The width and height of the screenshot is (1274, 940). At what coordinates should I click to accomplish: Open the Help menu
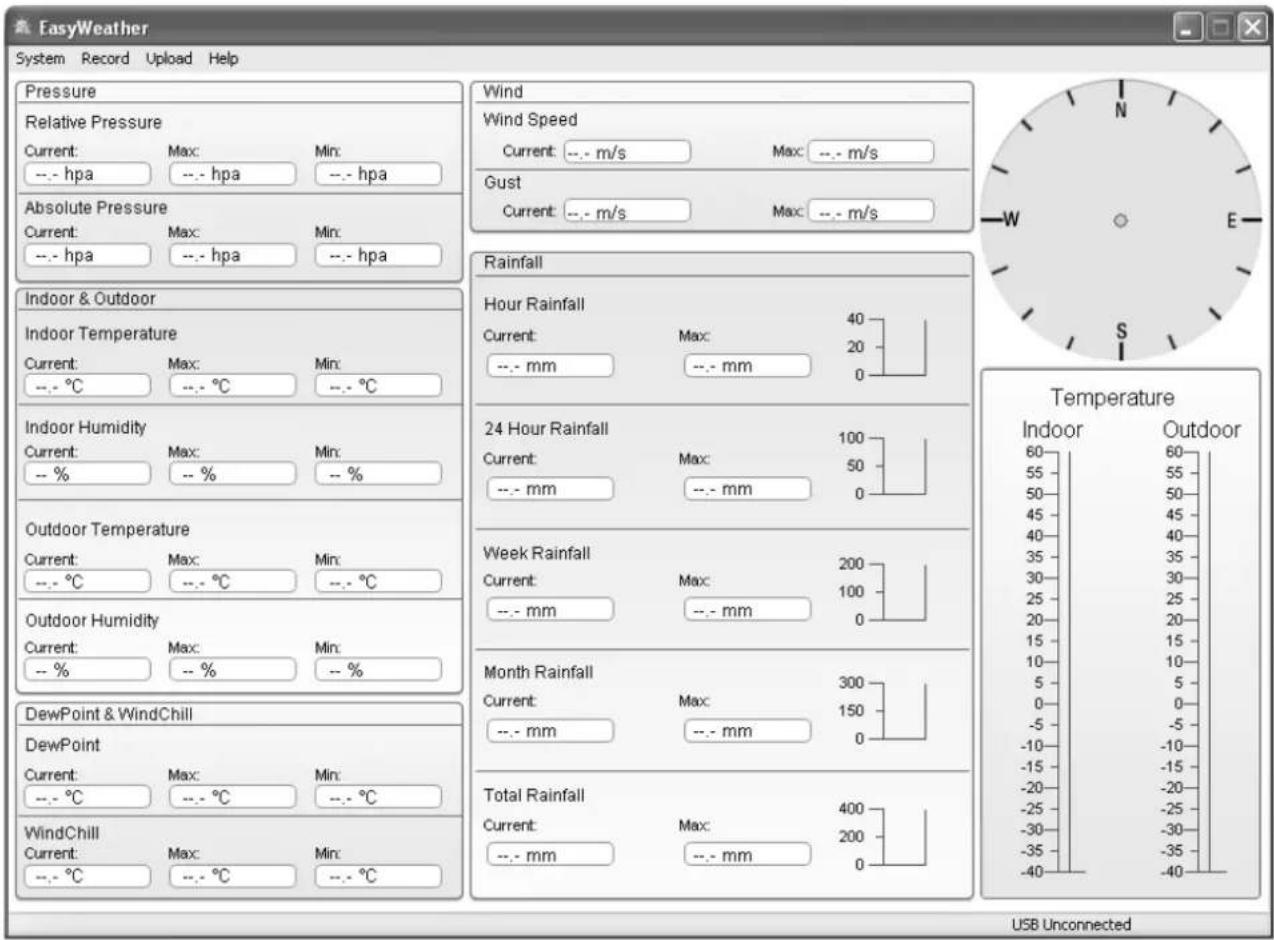(x=224, y=58)
